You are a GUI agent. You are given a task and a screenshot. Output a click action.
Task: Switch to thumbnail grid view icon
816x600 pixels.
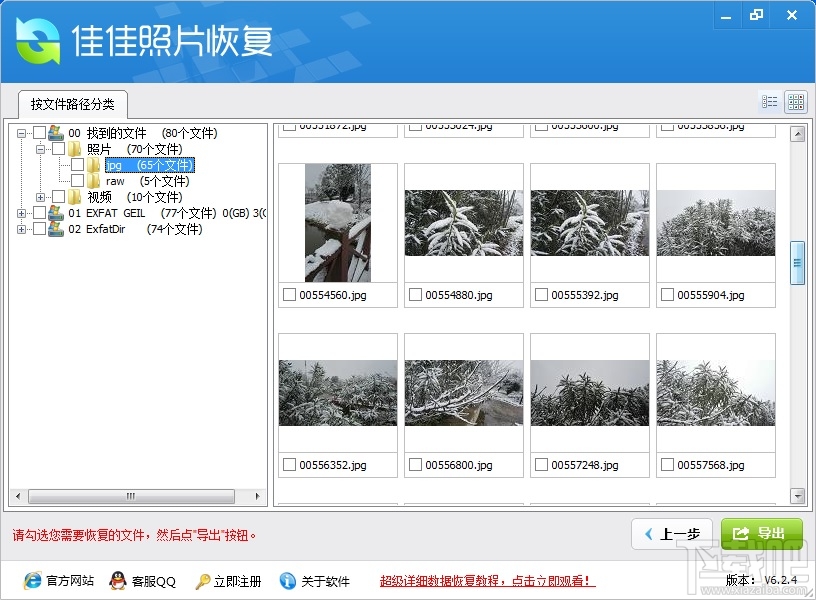(796, 102)
